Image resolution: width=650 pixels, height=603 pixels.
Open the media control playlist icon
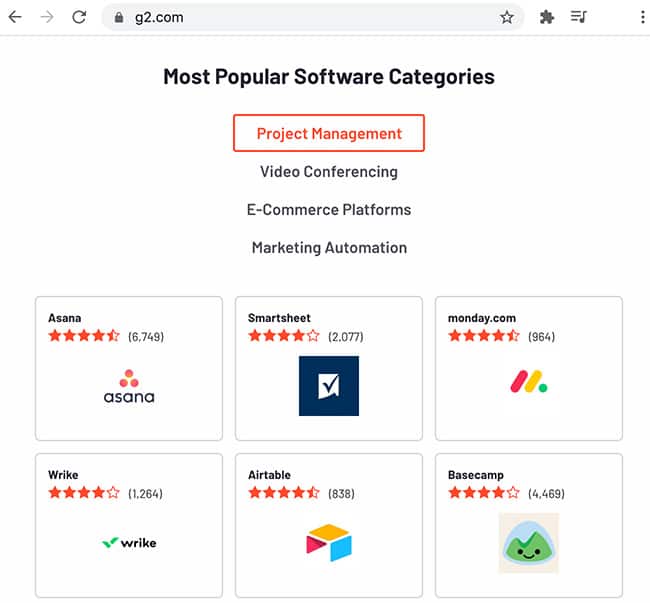click(578, 17)
